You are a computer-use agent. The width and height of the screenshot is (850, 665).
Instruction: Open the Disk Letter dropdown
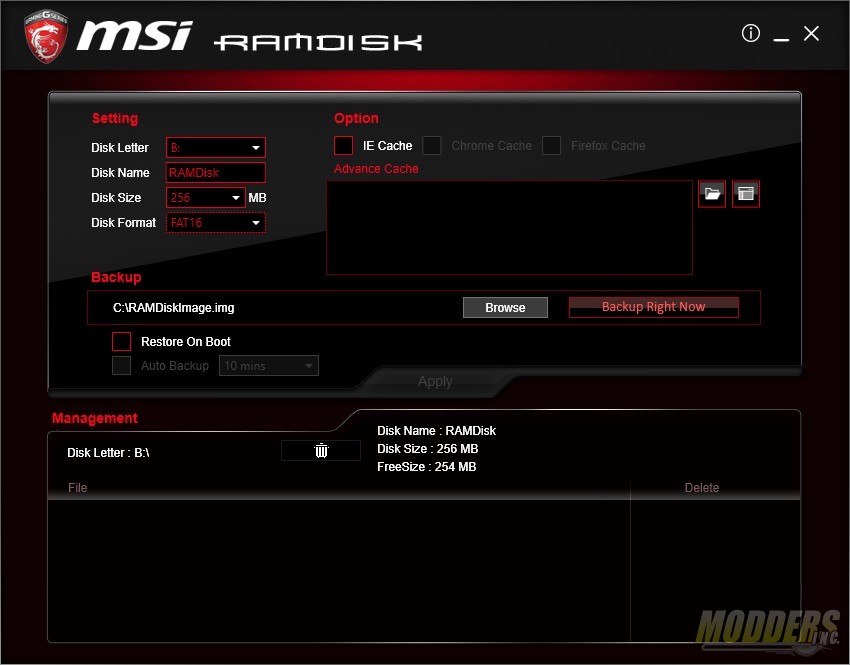tap(216, 147)
